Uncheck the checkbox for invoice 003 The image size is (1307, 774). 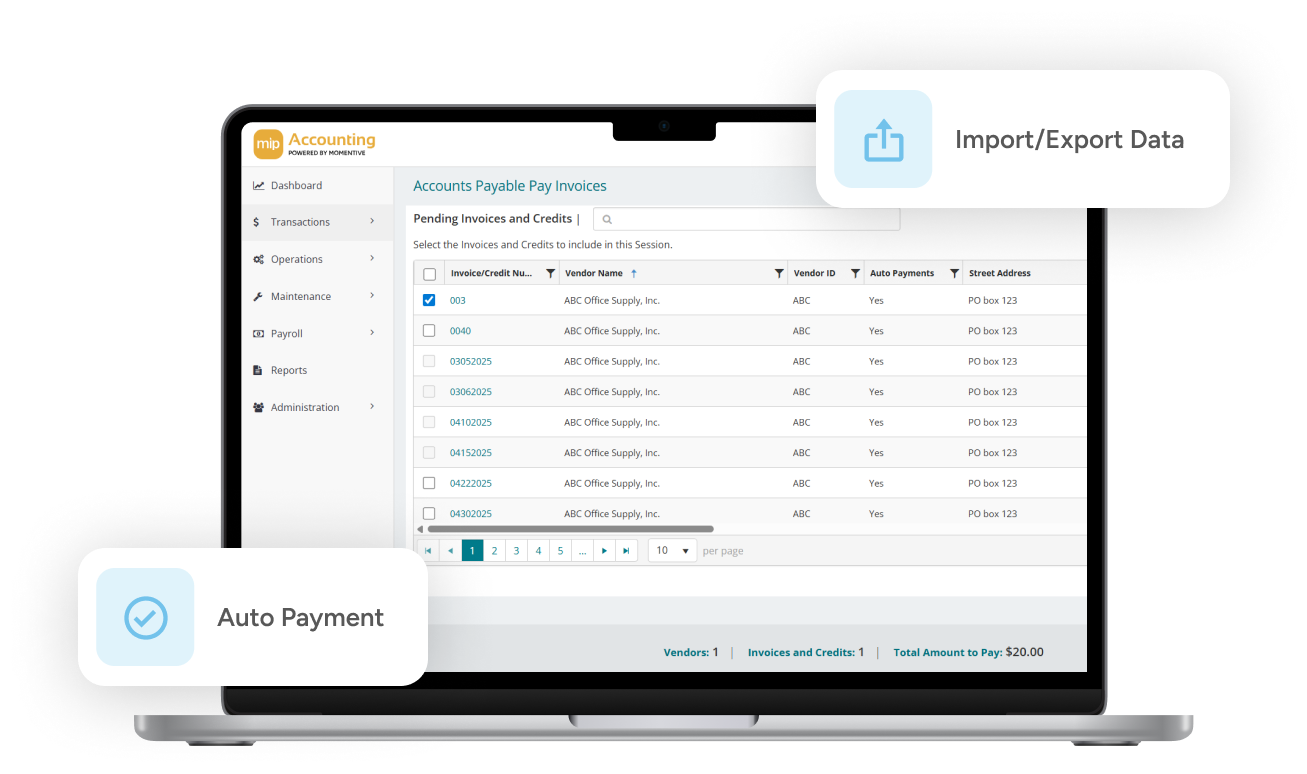[x=429, y=300]
